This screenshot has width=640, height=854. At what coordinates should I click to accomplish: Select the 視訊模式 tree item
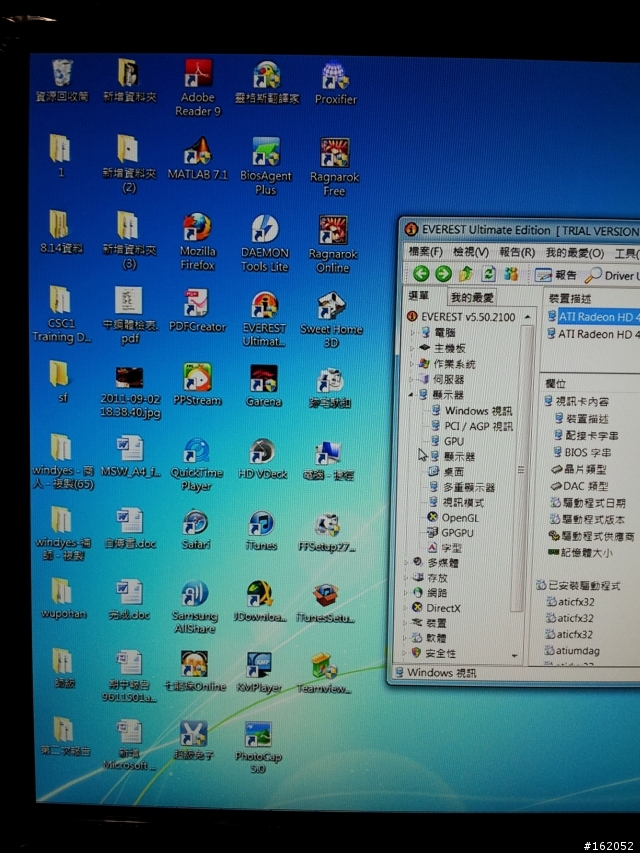point(456,502)
